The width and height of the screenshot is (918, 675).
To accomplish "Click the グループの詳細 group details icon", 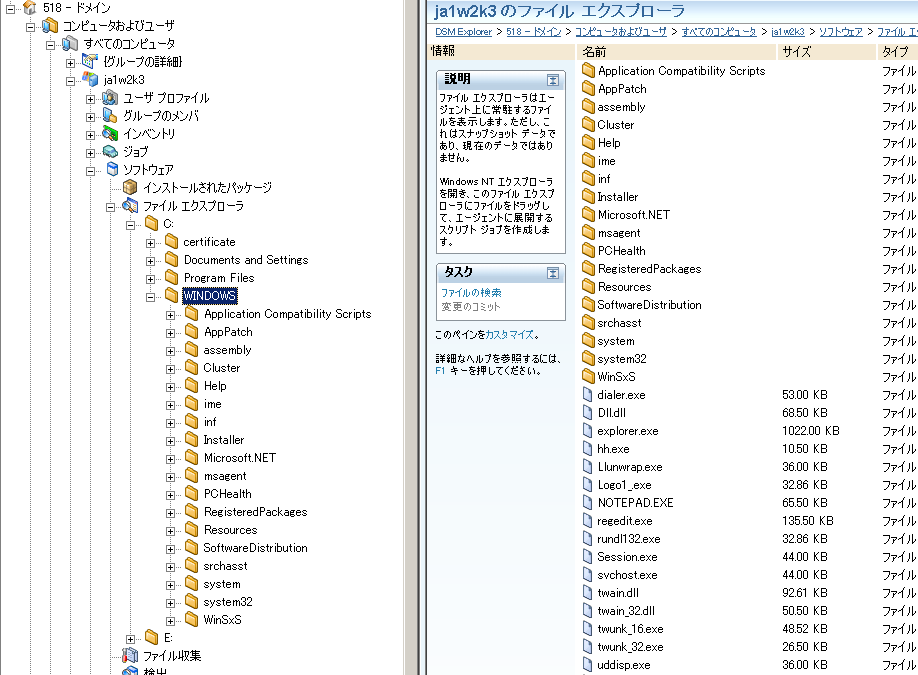I will pyautogui.click(x=90, y=61).
